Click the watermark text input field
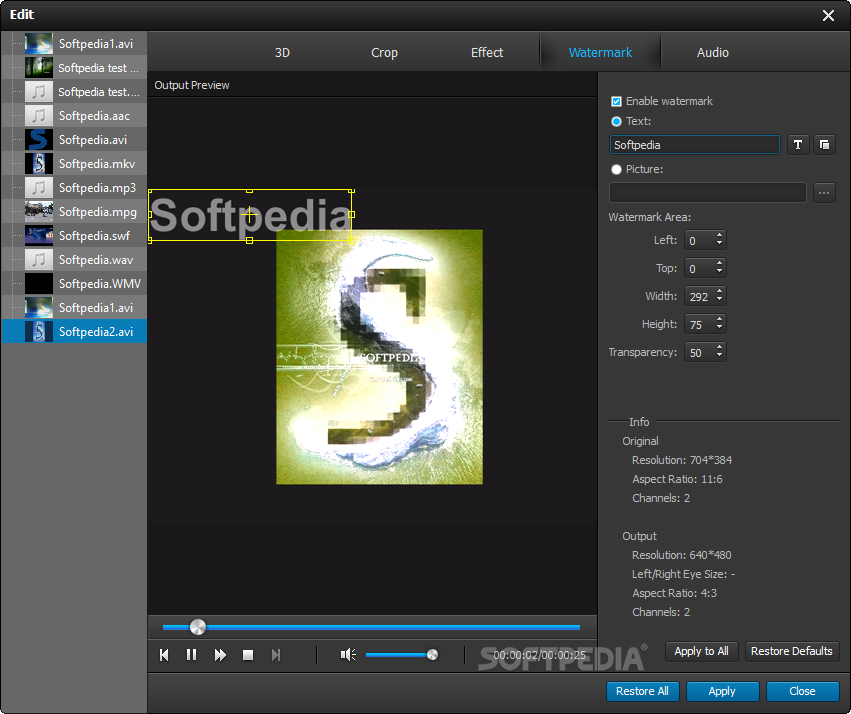 694,145
